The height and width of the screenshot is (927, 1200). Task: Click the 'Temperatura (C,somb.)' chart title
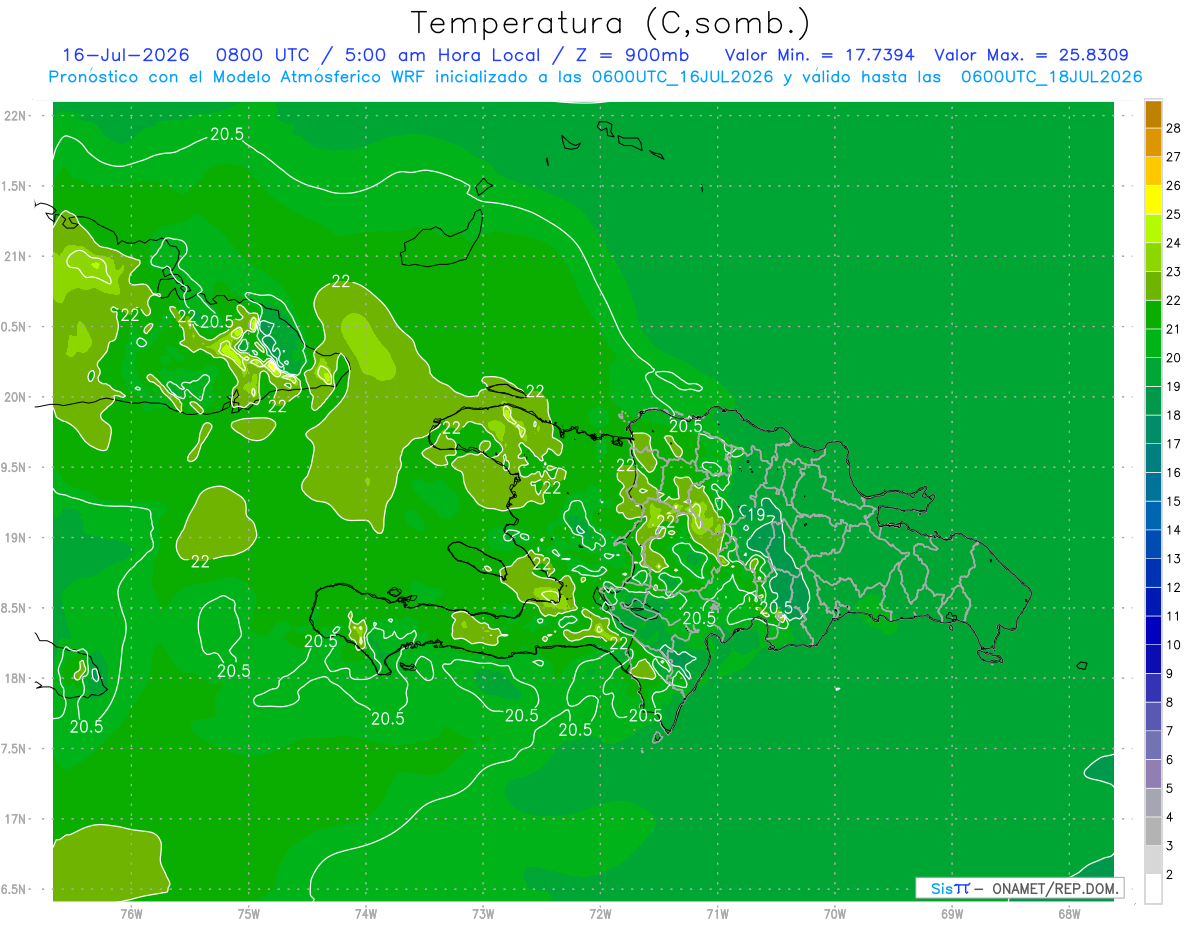click(x=611, y=23)
